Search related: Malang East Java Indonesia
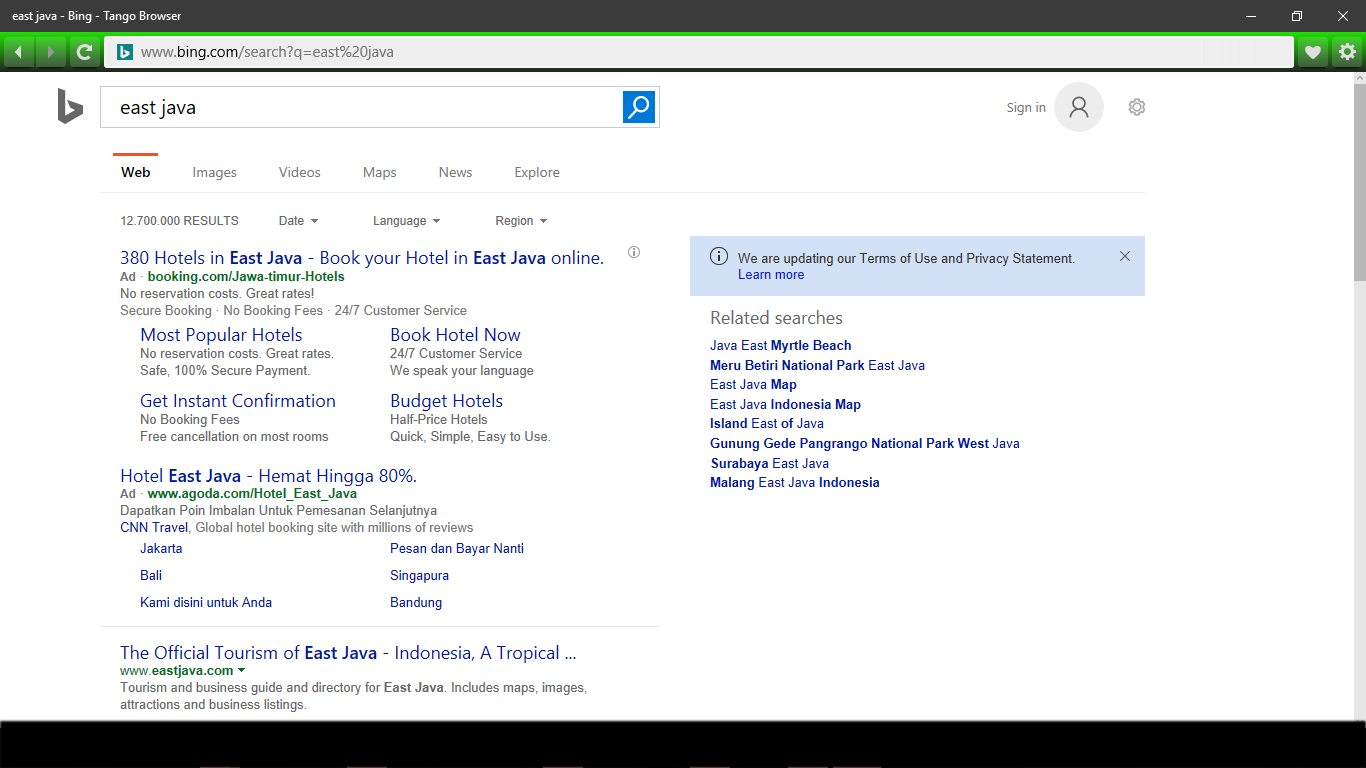Image resolution: width=1366 pixels, height=768 pixels. tap(795, 482)
